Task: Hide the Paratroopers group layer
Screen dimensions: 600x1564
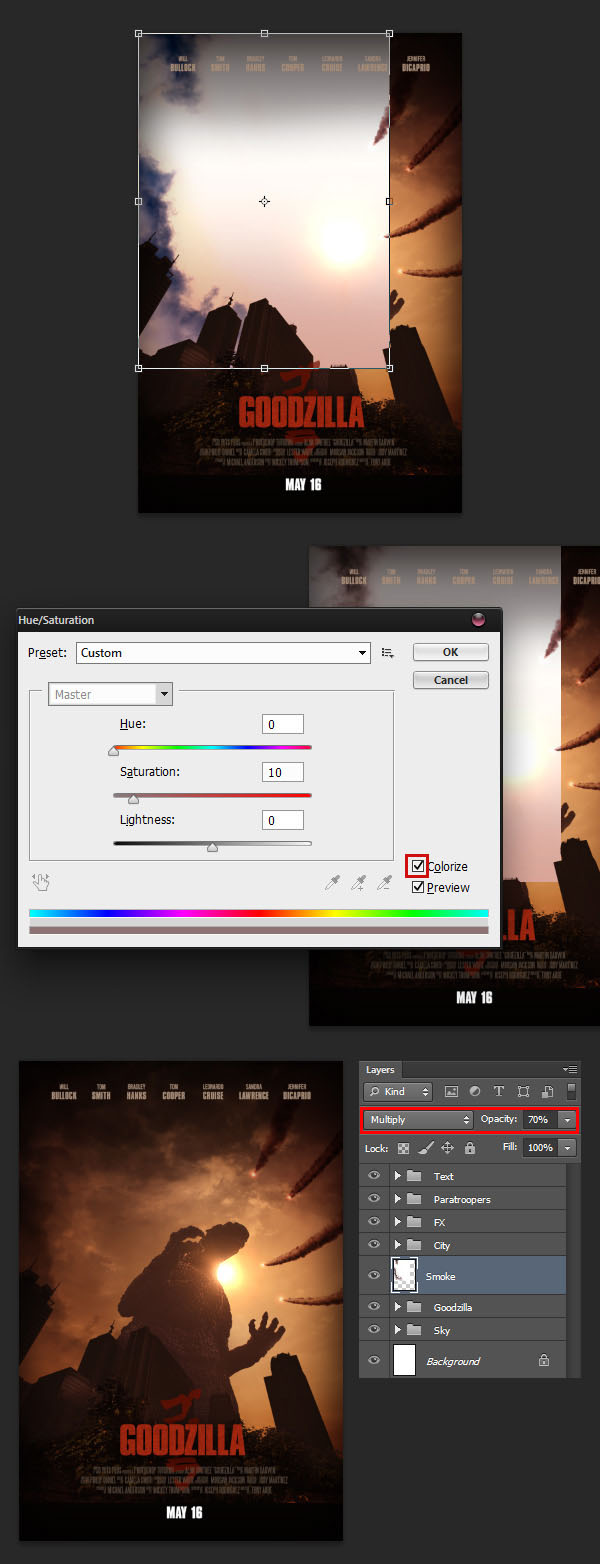Action: tap(374, 1199)
